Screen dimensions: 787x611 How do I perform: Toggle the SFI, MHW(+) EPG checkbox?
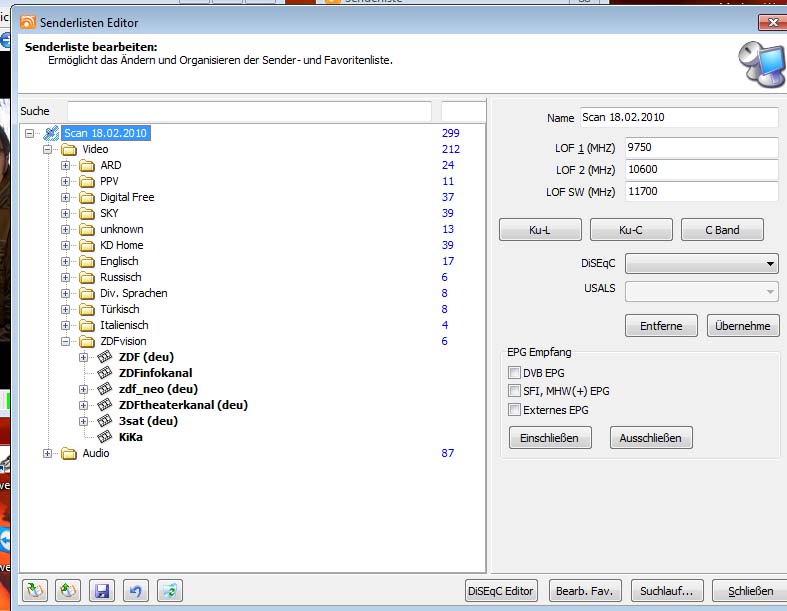pos(515,391)
